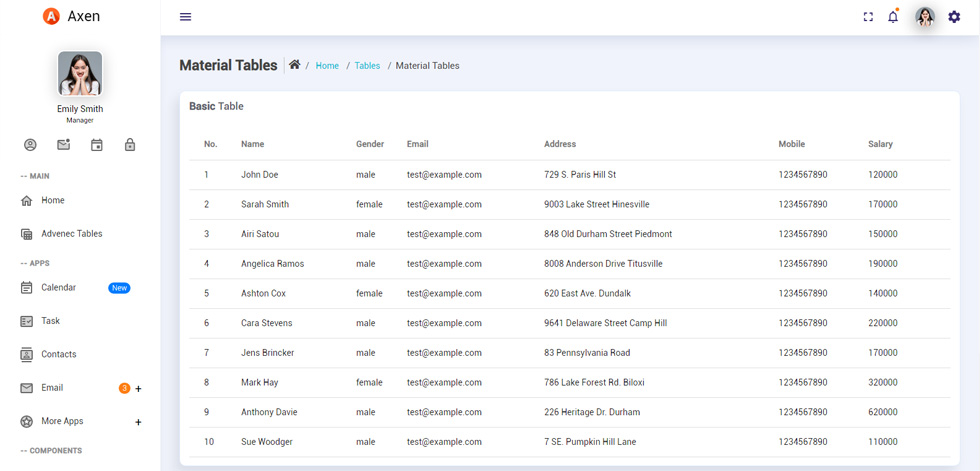Select the Ashton Cox name cell

point(263,294)
